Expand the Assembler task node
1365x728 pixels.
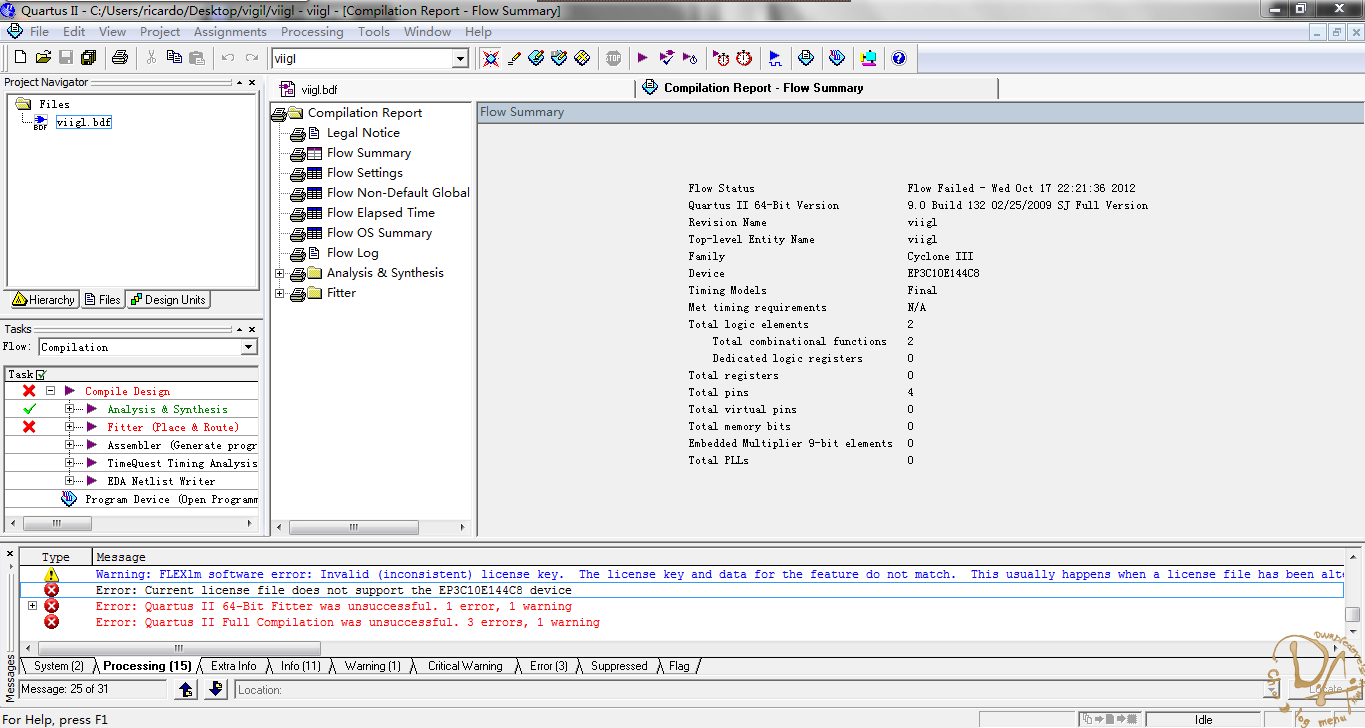(69, 445)
